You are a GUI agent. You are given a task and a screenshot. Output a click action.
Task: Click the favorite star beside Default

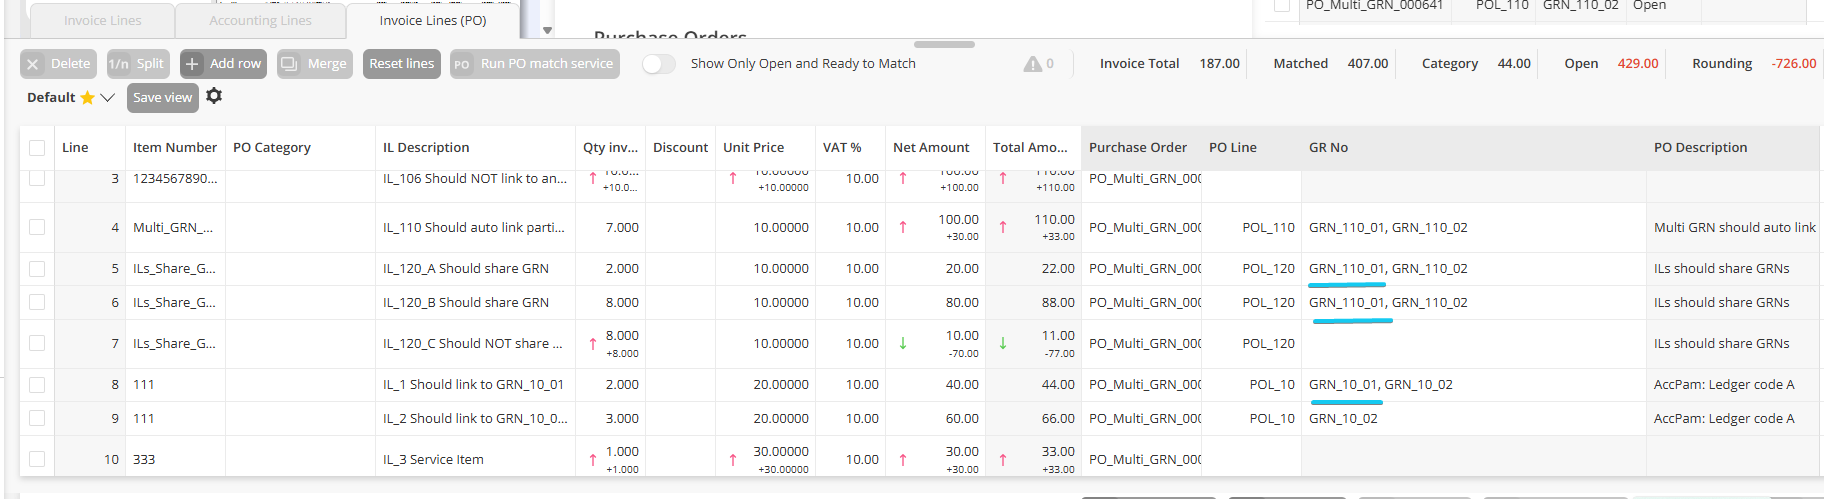(x=87, y=98)
